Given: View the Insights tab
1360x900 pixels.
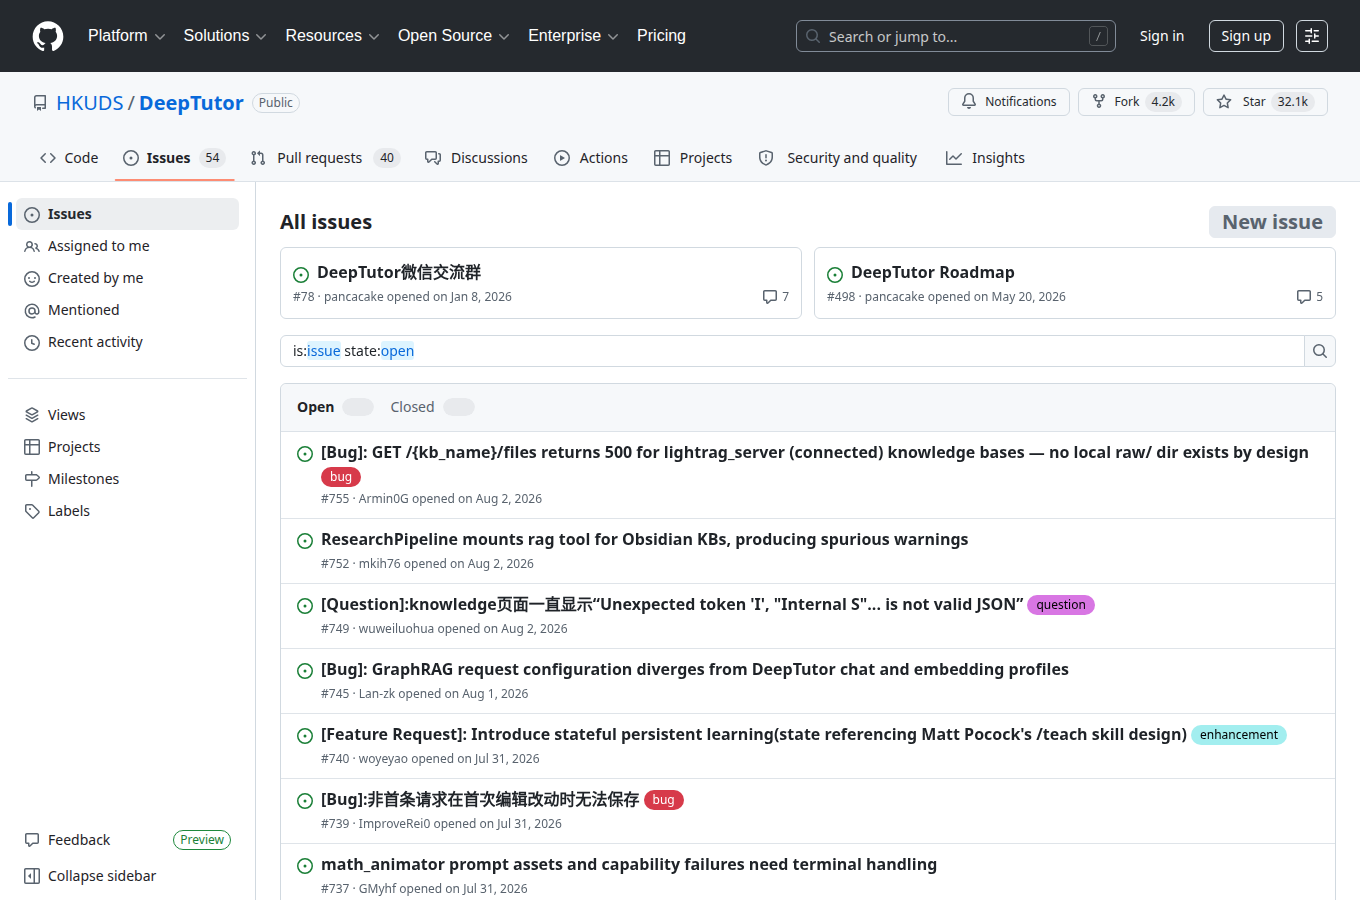Looking at the screenshot, I should (985, 158).
